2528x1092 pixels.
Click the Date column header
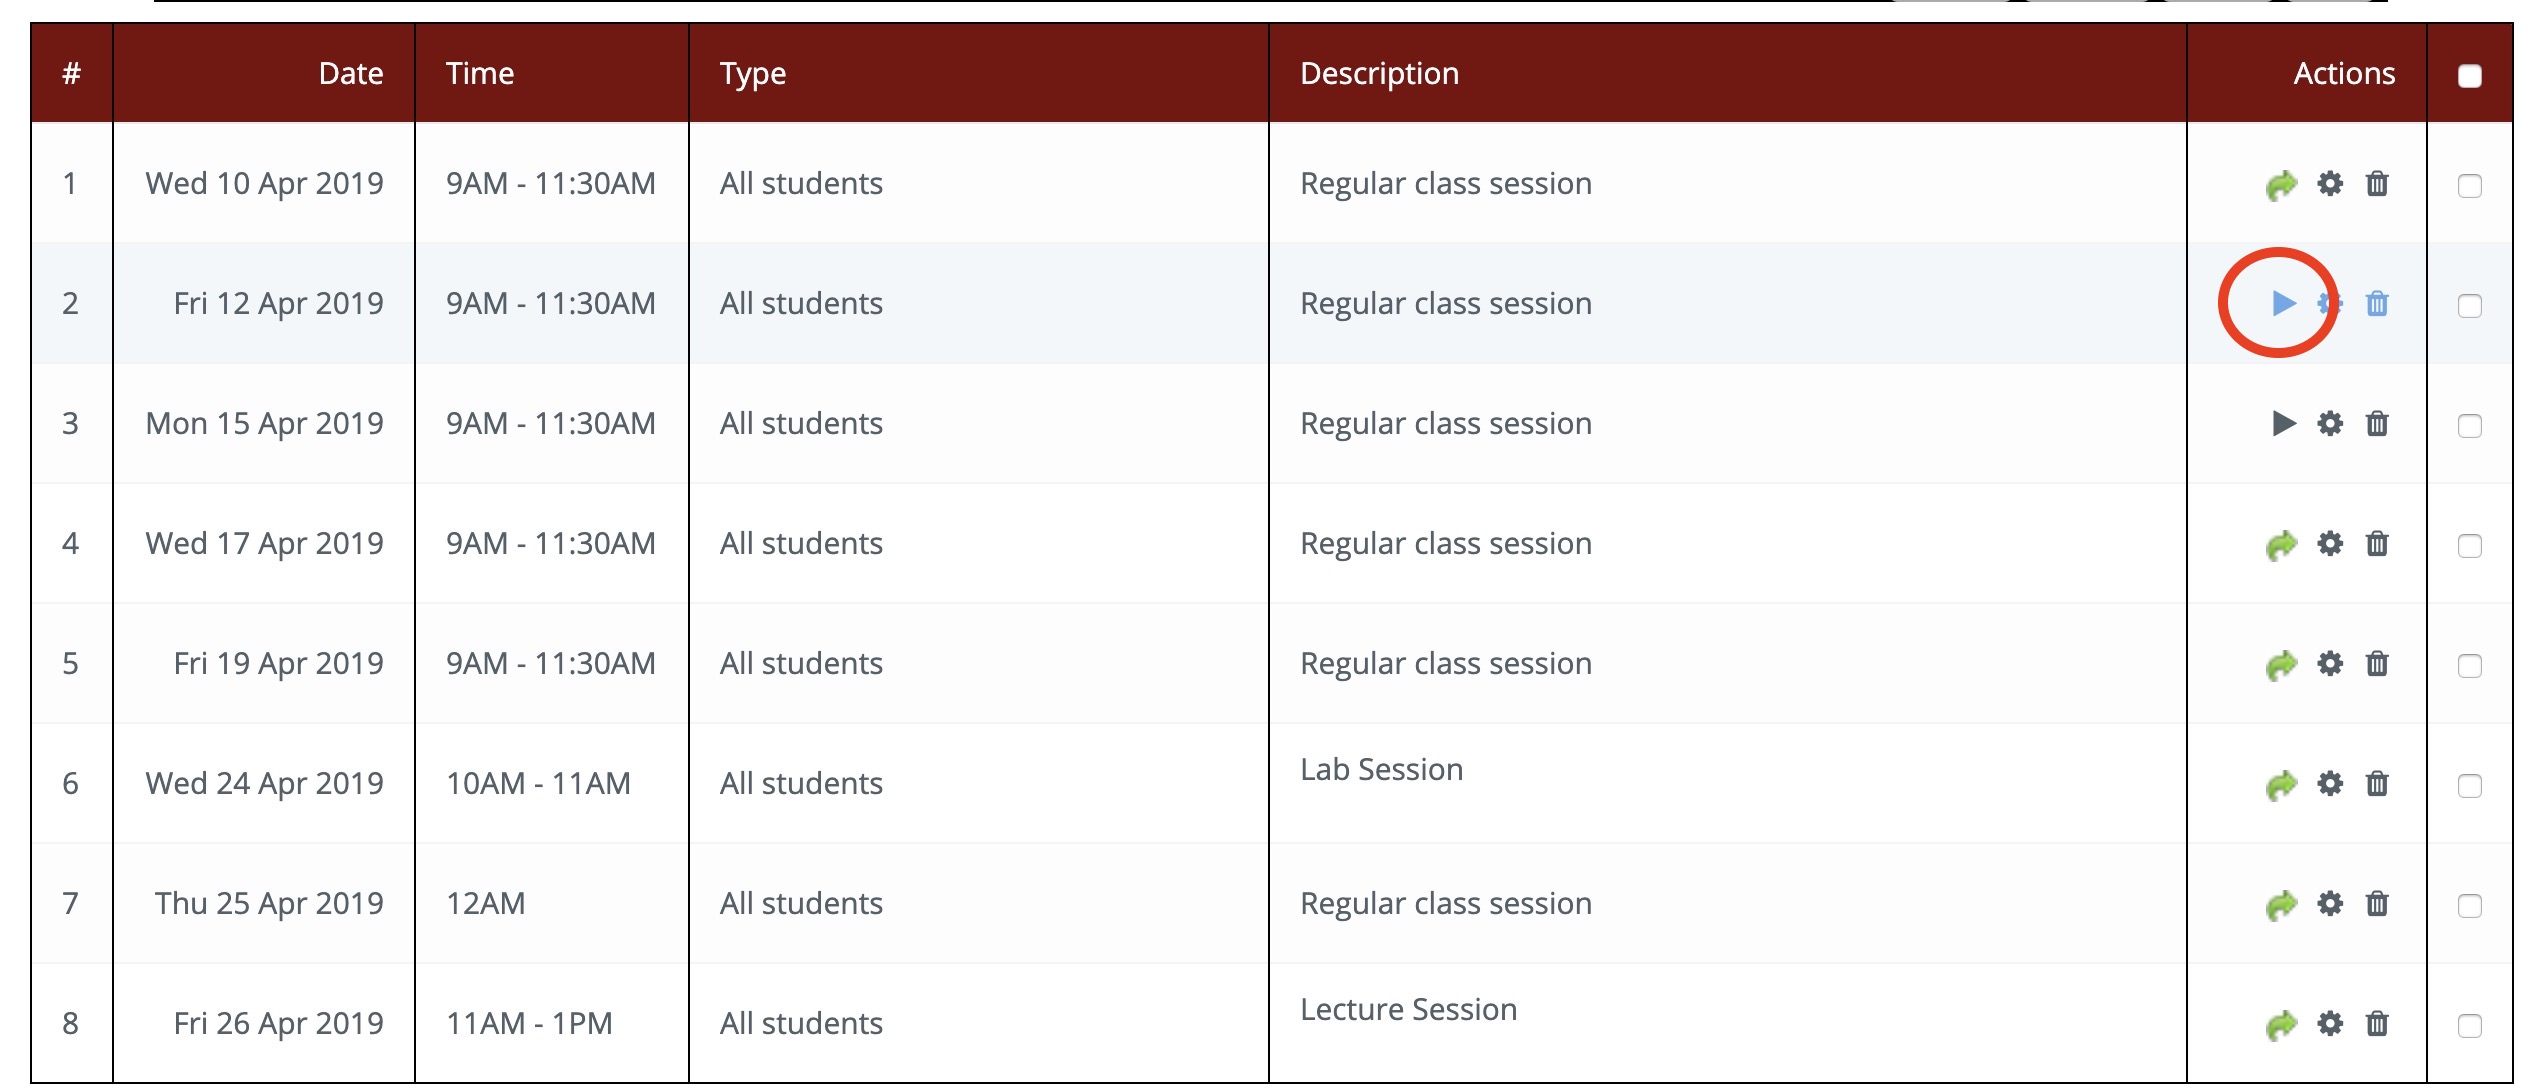click(x=350, y=74)
